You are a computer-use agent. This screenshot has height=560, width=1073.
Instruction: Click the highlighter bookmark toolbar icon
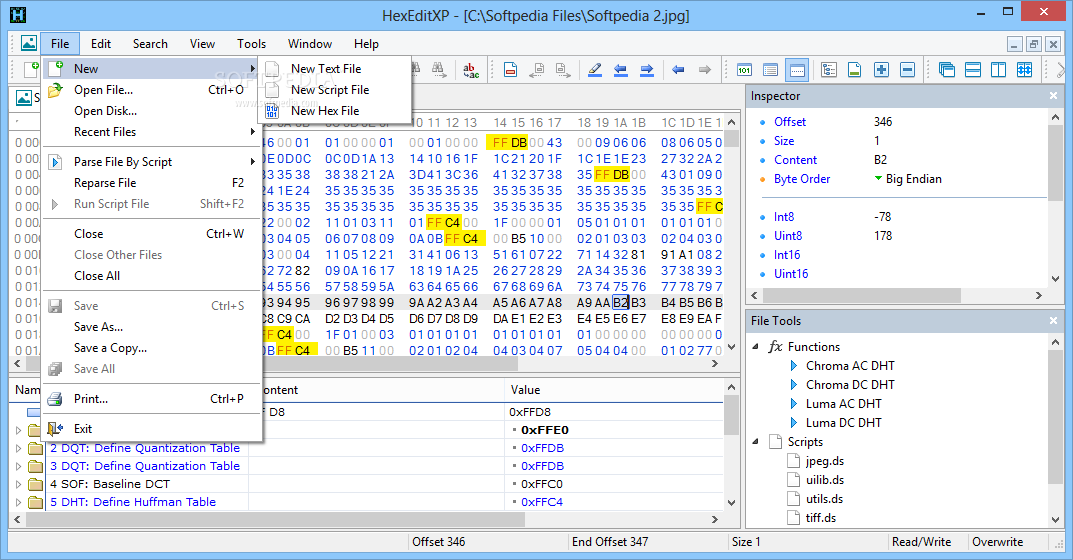(x=595, y=70)
